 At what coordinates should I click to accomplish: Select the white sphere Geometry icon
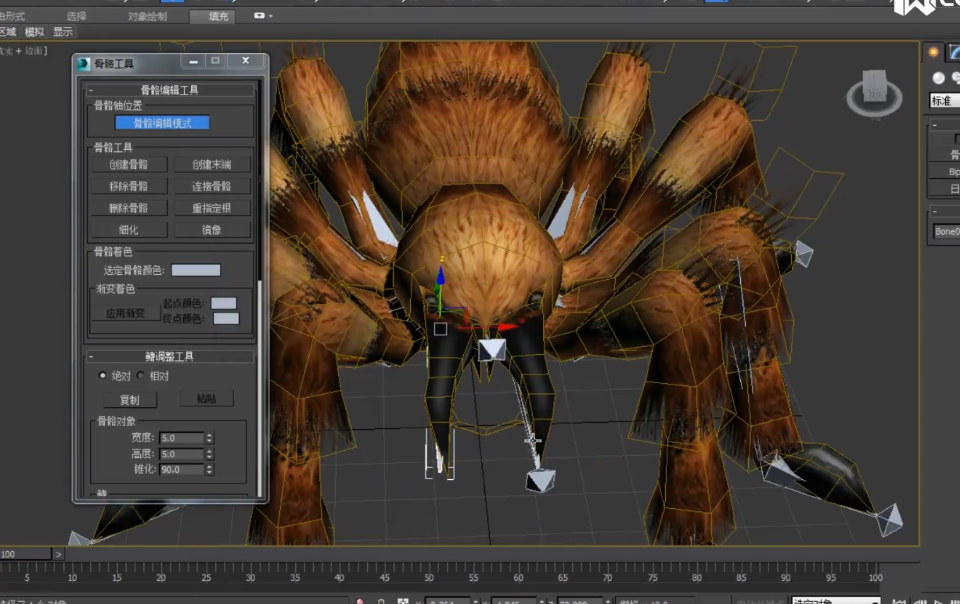[939, 78]
